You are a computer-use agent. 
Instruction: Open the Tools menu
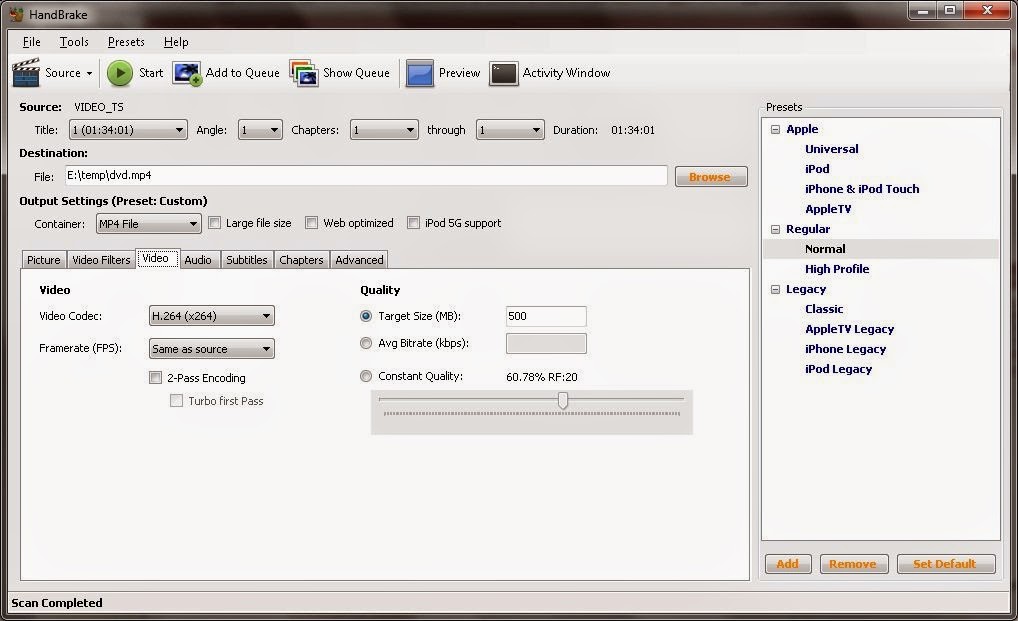[74, 42]
